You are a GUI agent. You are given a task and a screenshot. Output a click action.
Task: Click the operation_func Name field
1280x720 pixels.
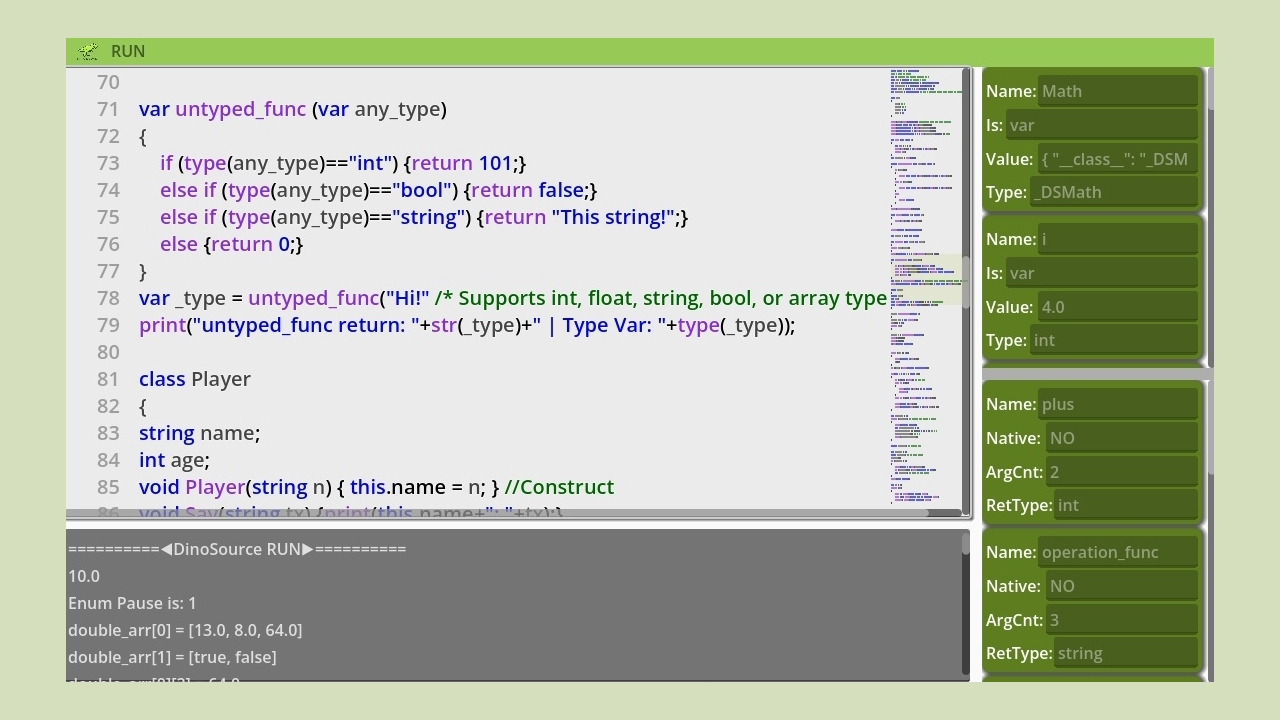pyautogui.click(x=1118, y=552)
